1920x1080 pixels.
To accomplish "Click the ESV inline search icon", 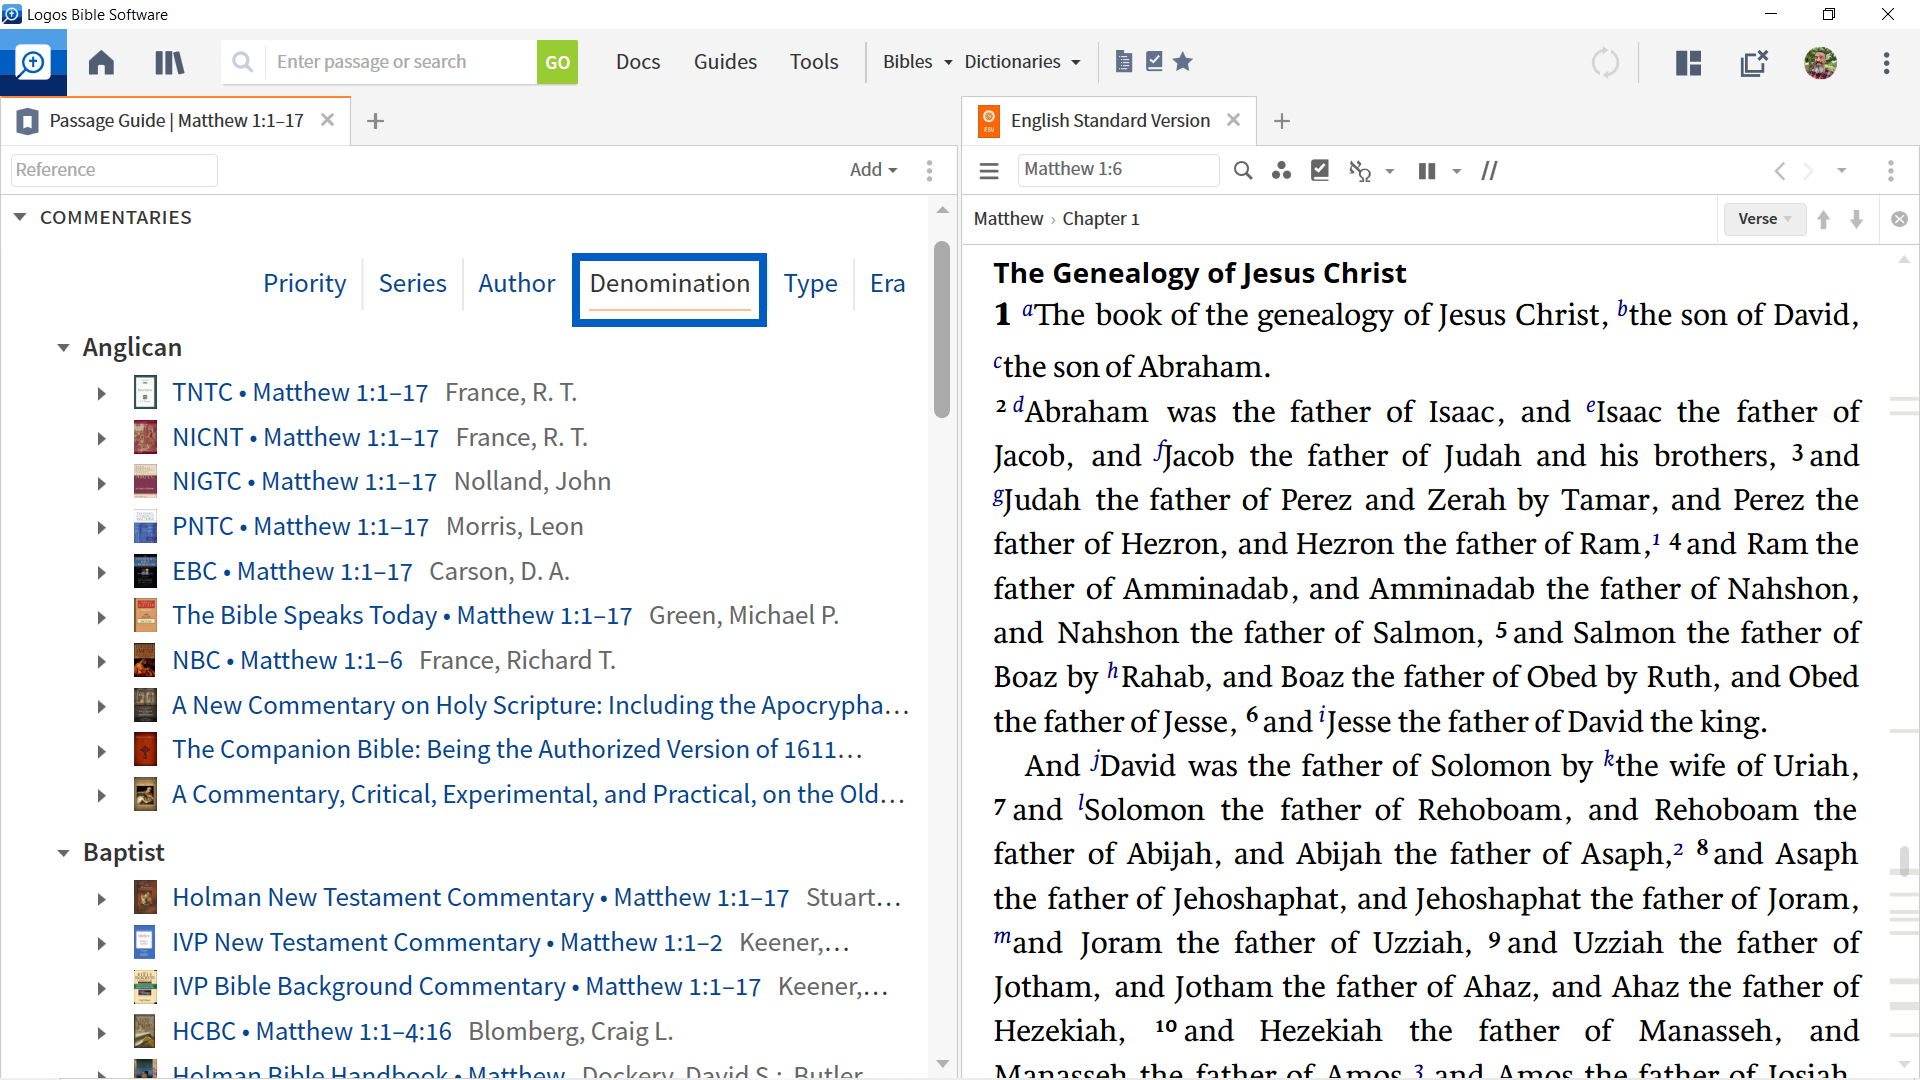I will pos(1242,171).
